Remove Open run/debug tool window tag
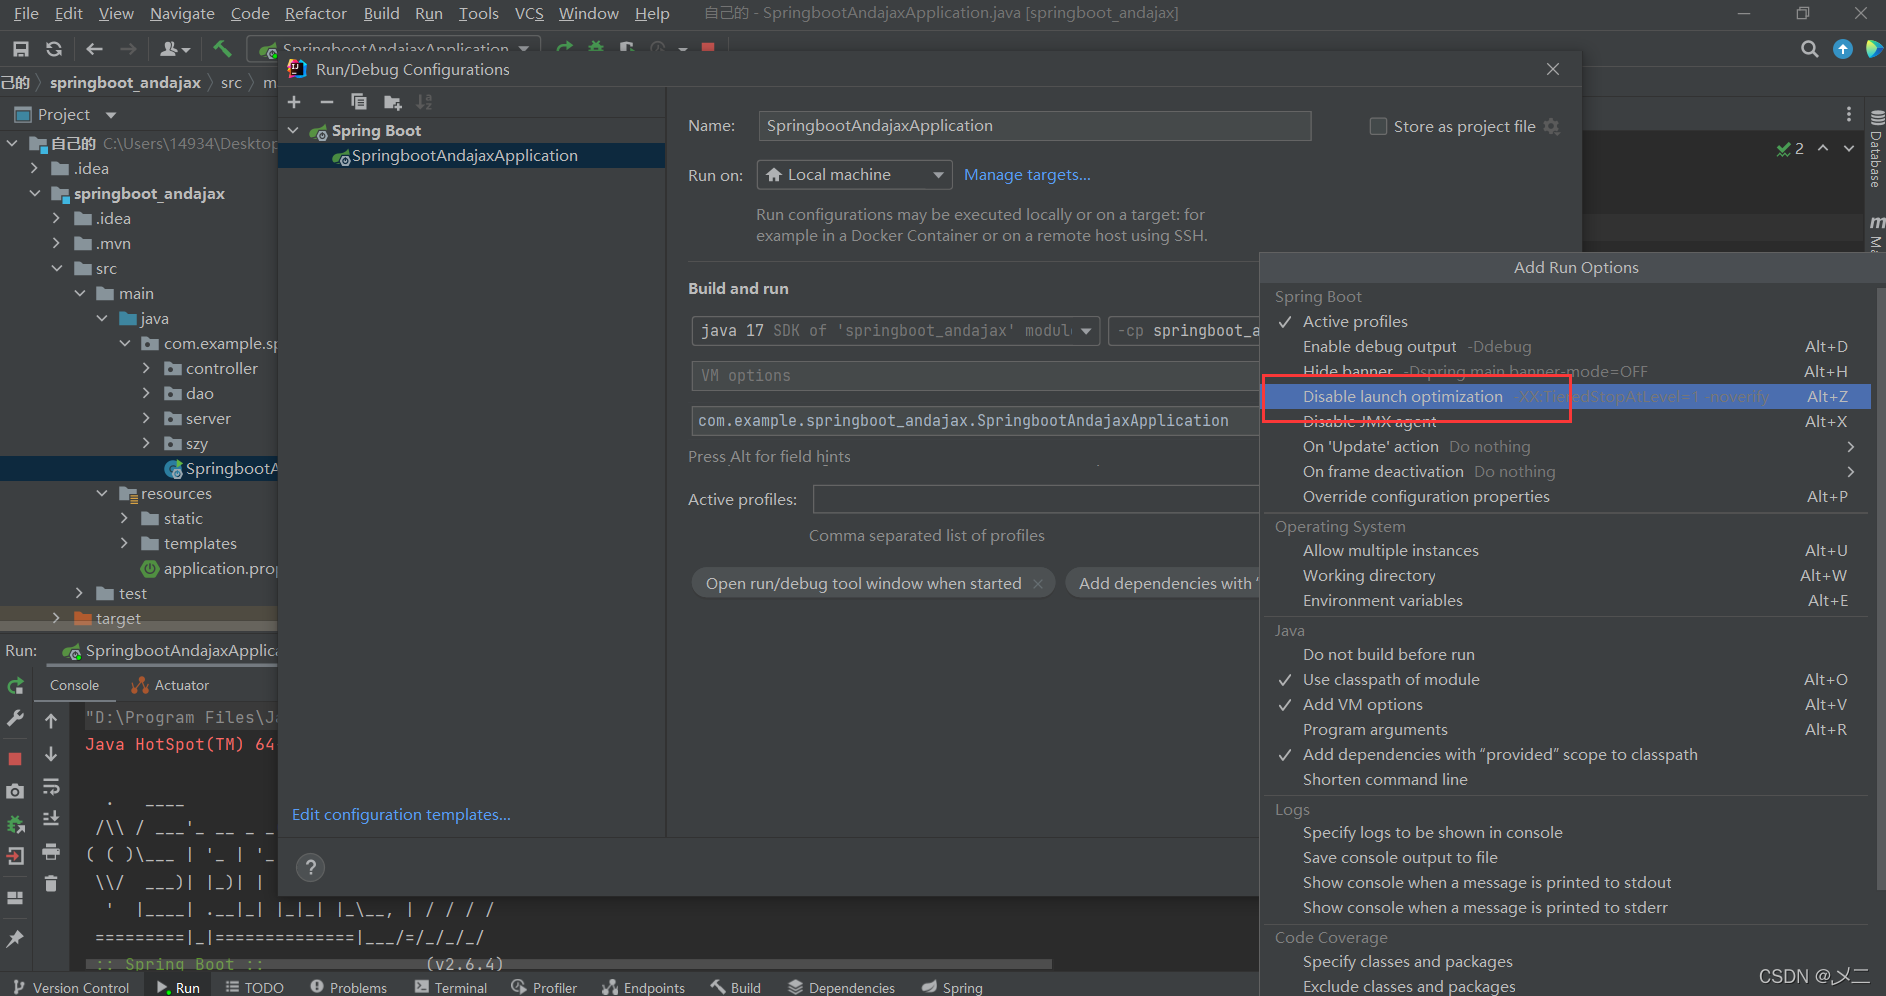 [x=1038, y=584]
